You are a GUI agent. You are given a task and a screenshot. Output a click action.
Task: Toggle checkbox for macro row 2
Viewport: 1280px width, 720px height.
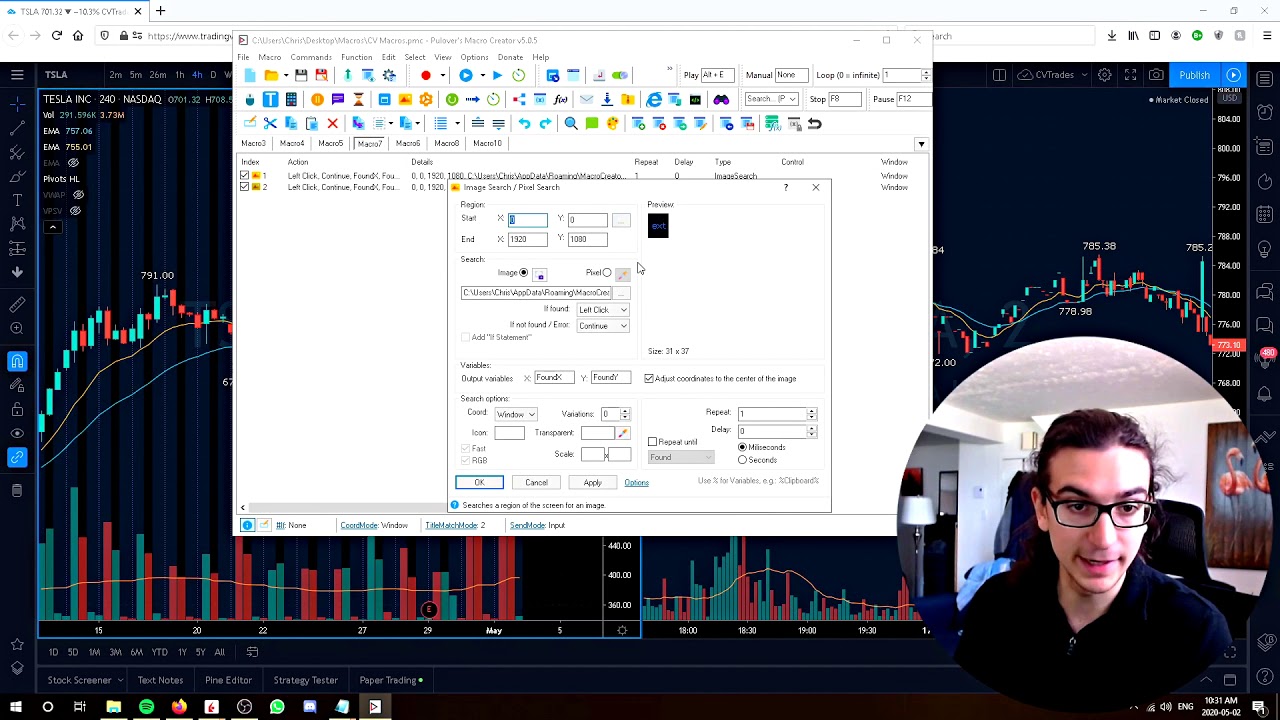coord(244,187)
